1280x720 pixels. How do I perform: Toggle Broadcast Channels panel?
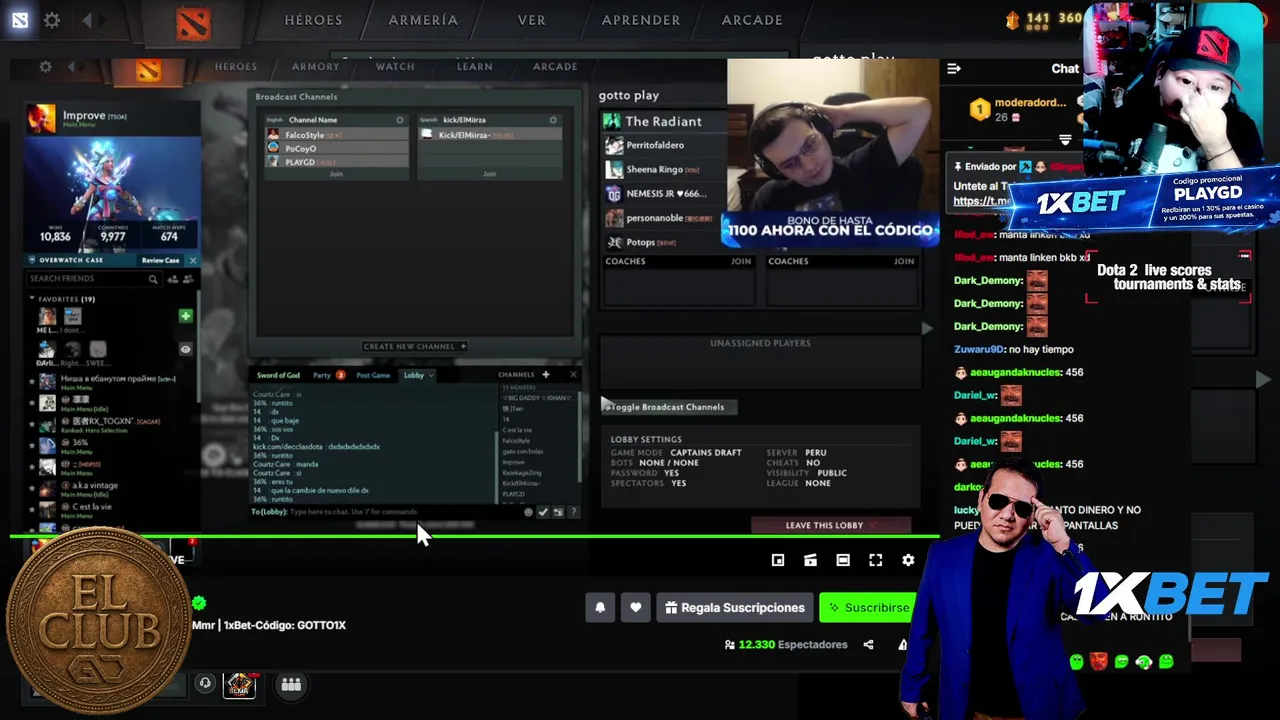(668, 407)
